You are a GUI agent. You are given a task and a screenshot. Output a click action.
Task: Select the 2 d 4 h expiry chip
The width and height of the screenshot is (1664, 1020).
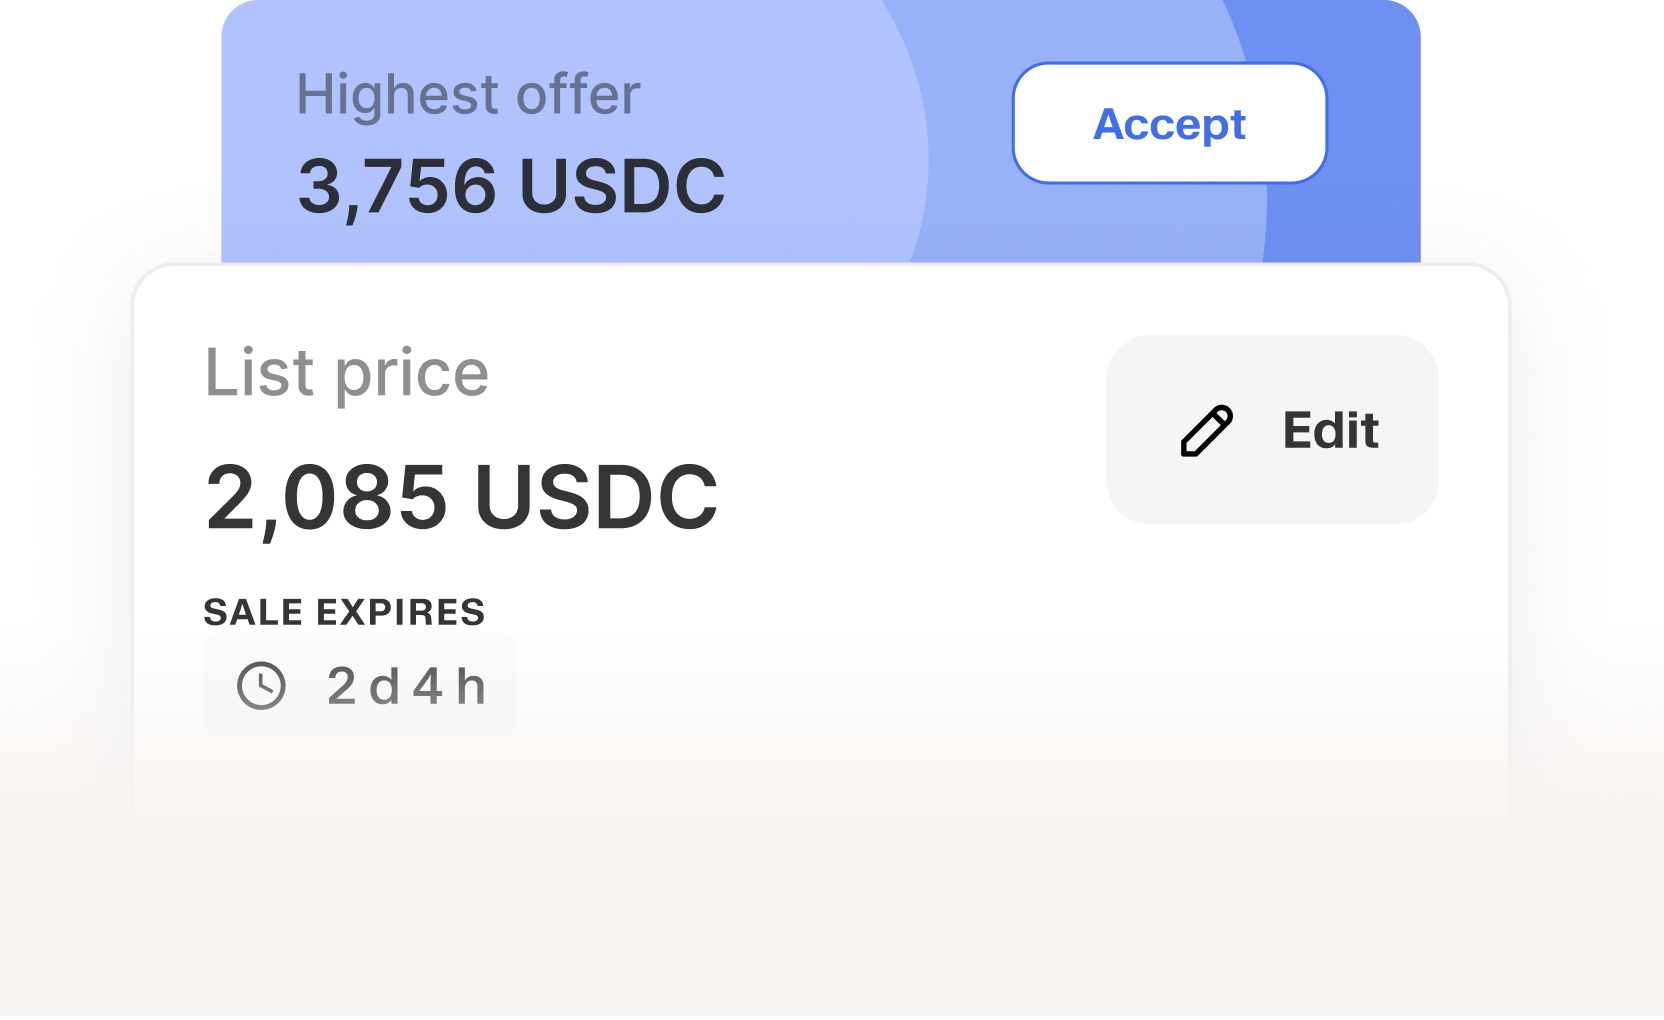click(x=359, y=686)
